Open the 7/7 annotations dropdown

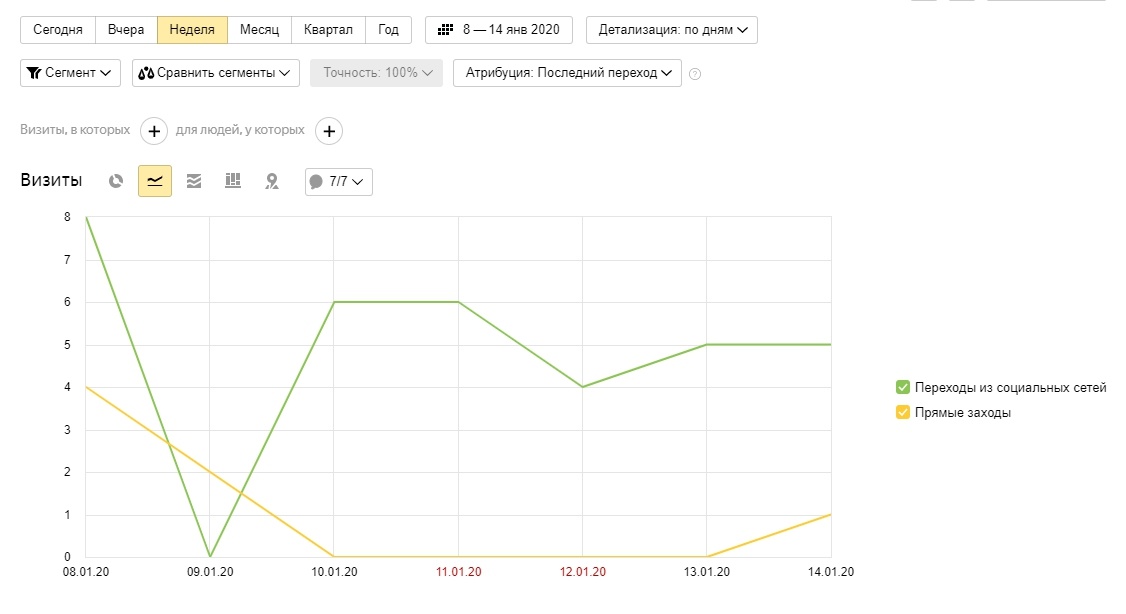[x=338, y=182]
